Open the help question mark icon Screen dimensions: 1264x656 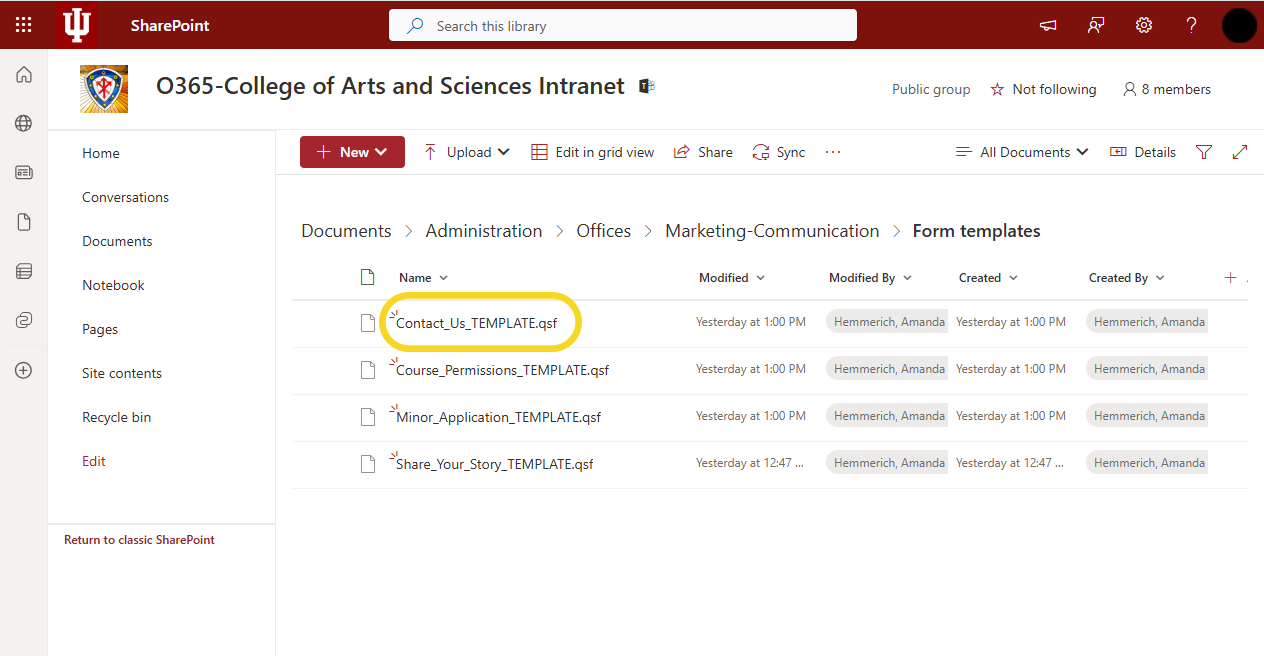(1191, 25)
